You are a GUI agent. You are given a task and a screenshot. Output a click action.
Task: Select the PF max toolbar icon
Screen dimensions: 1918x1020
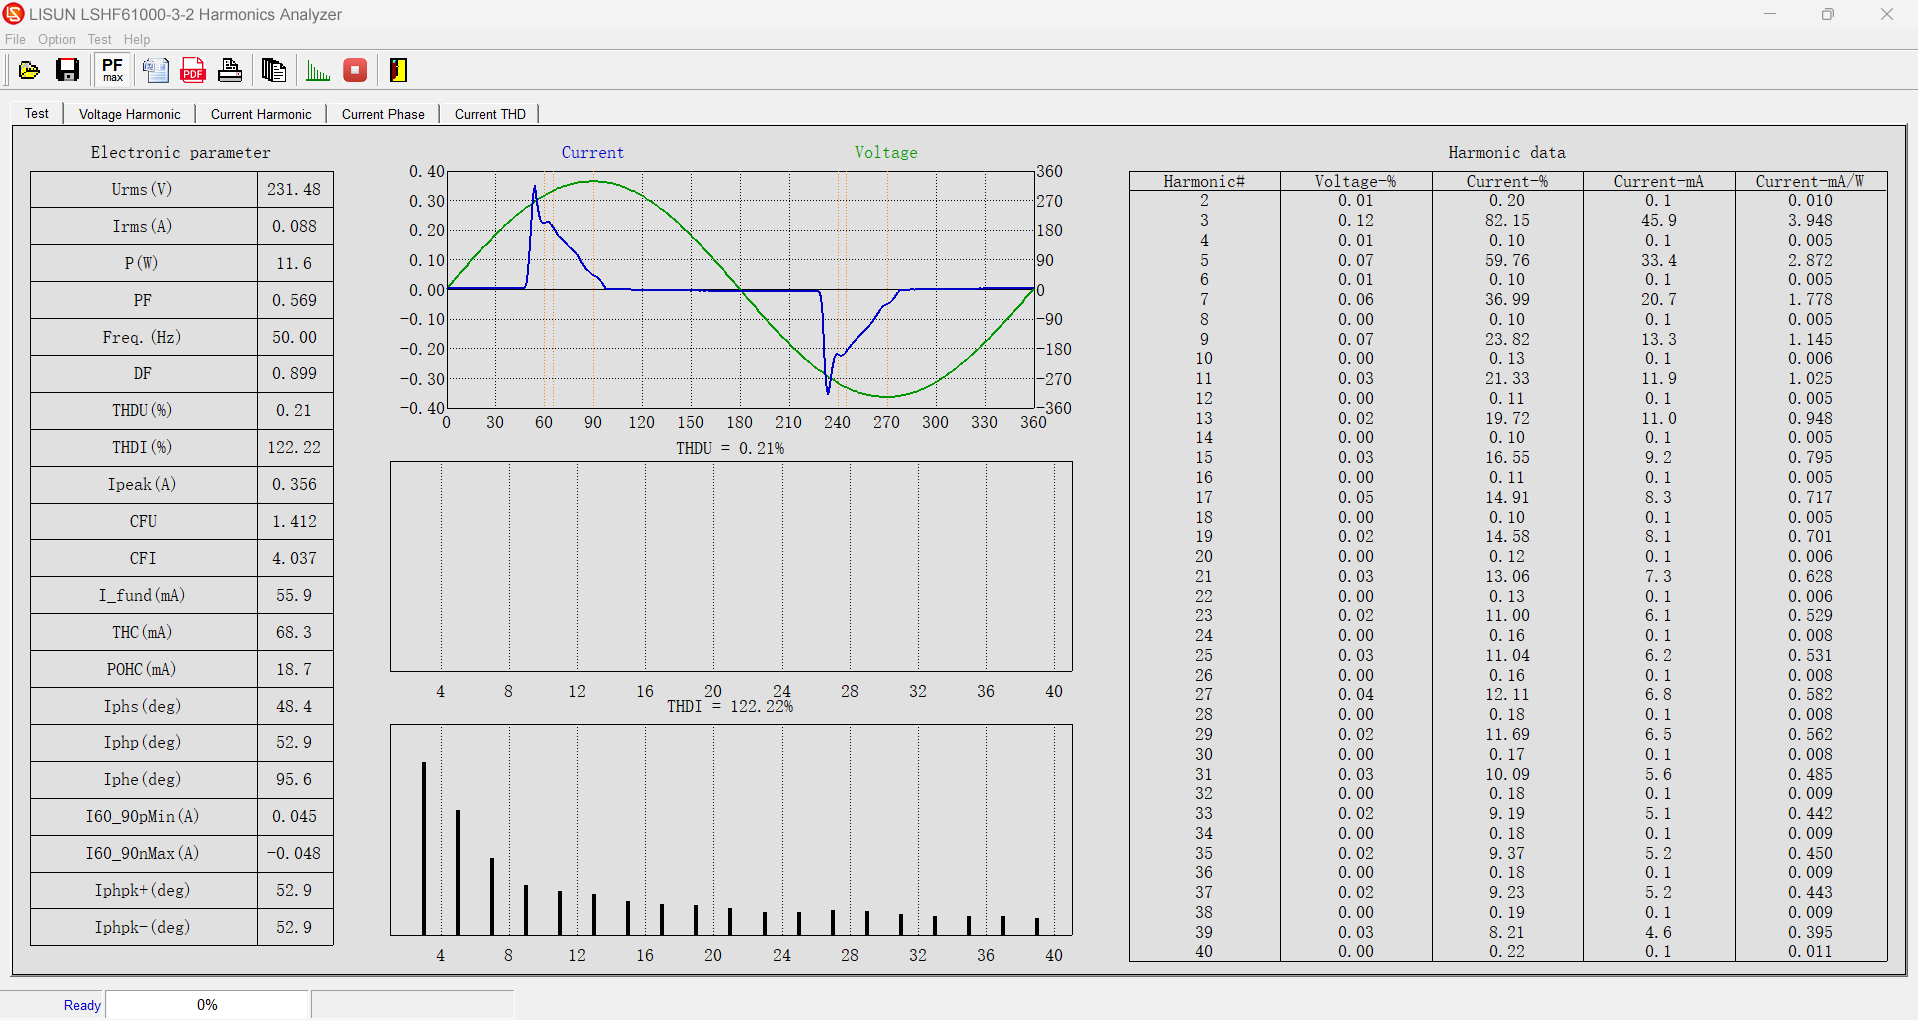111,70
